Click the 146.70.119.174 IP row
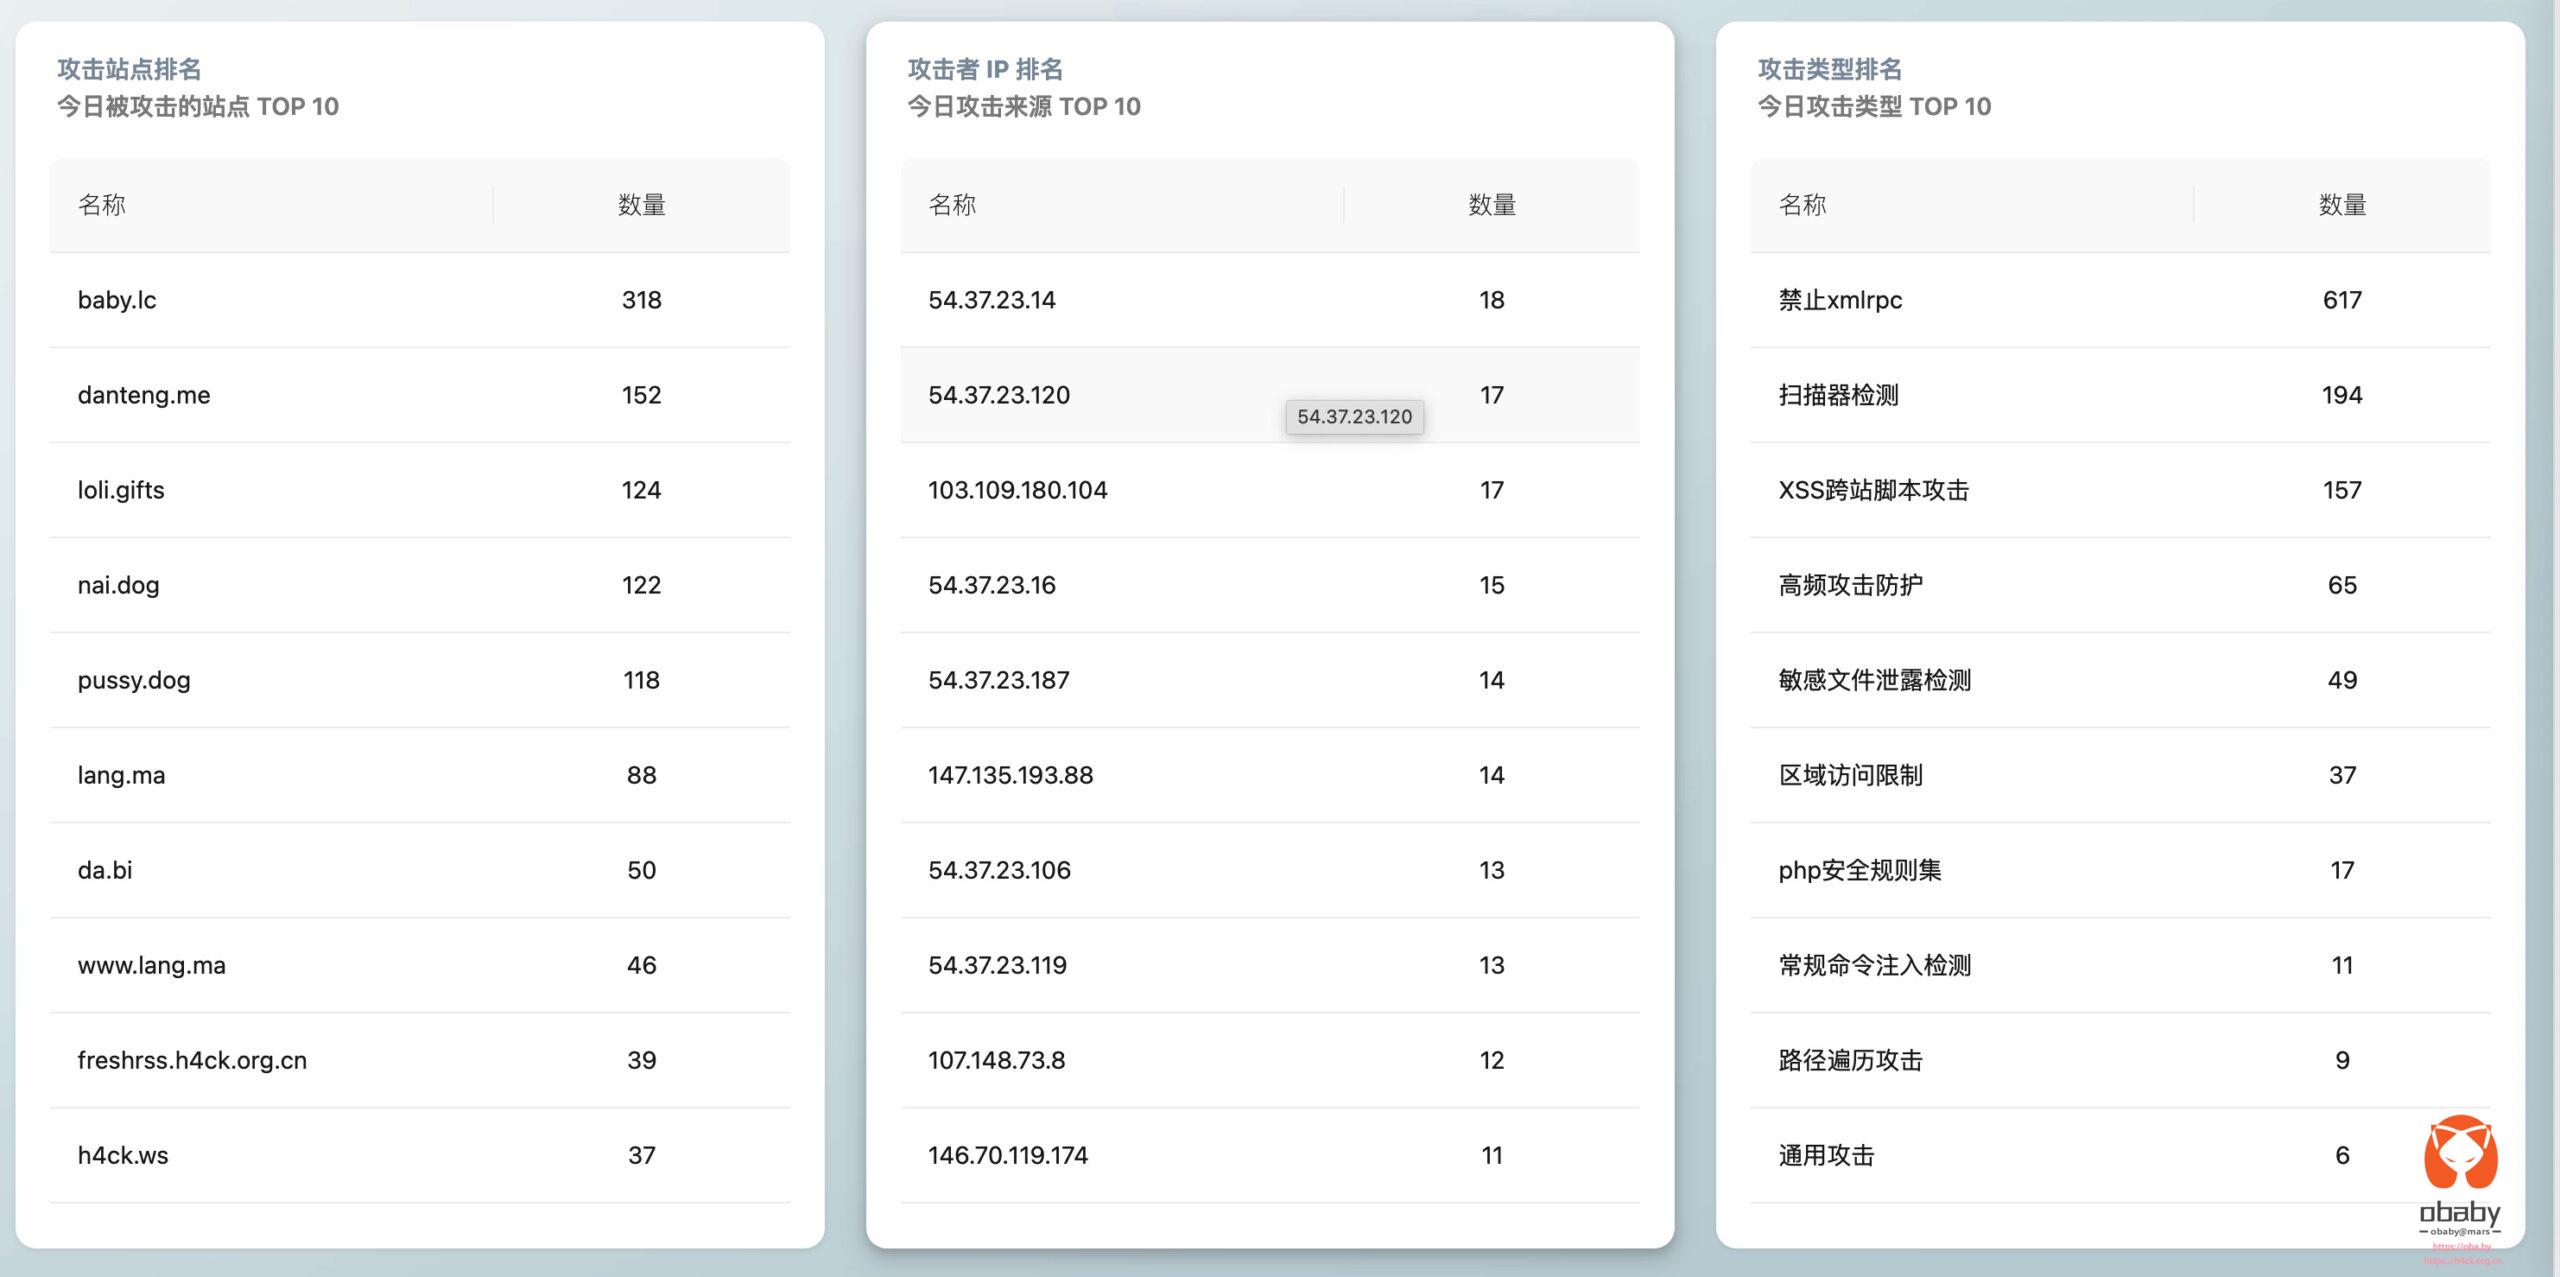 (1007, 1155)
